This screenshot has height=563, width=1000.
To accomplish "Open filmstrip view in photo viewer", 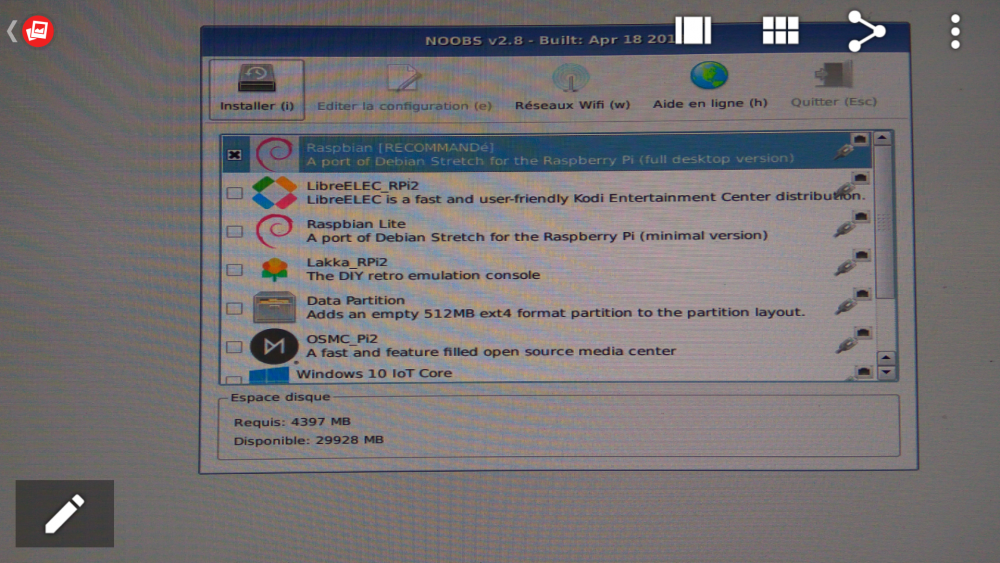I will click(693, 30).
